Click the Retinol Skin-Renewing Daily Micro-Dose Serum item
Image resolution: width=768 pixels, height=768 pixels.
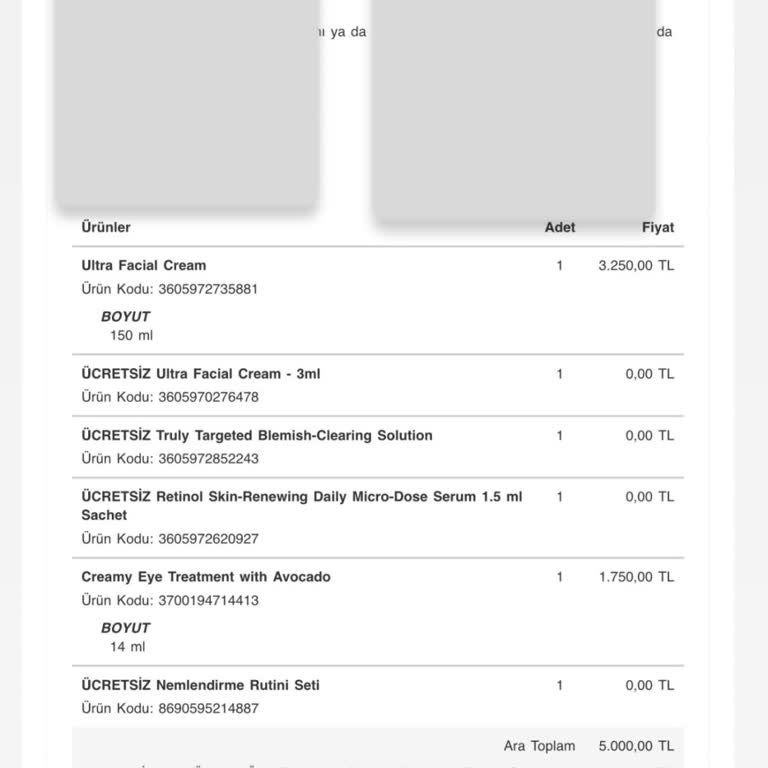301,497
